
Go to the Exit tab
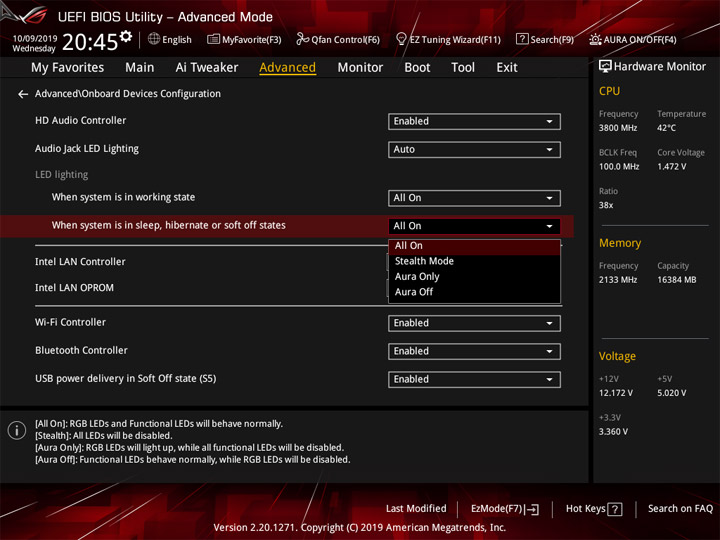tap(507, 68)
